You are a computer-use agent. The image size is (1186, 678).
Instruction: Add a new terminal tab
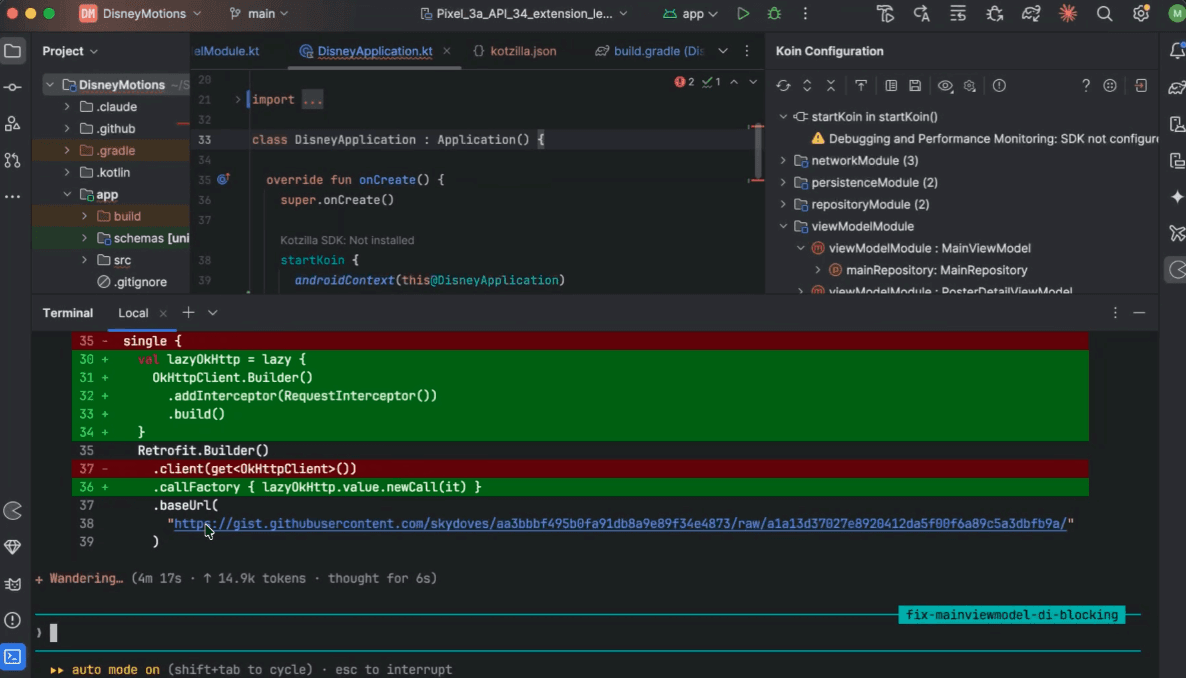point(188,313)
